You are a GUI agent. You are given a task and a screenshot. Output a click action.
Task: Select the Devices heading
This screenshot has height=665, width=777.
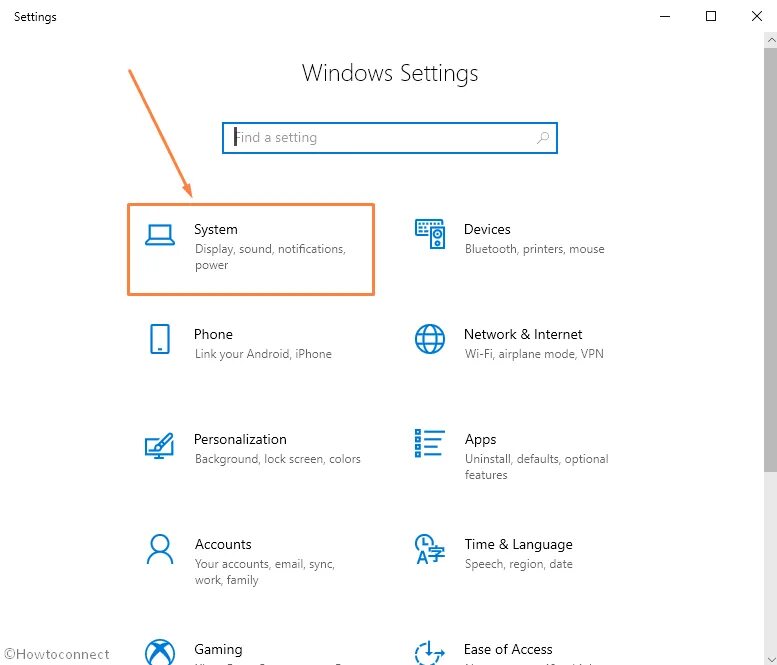point(487,229)
